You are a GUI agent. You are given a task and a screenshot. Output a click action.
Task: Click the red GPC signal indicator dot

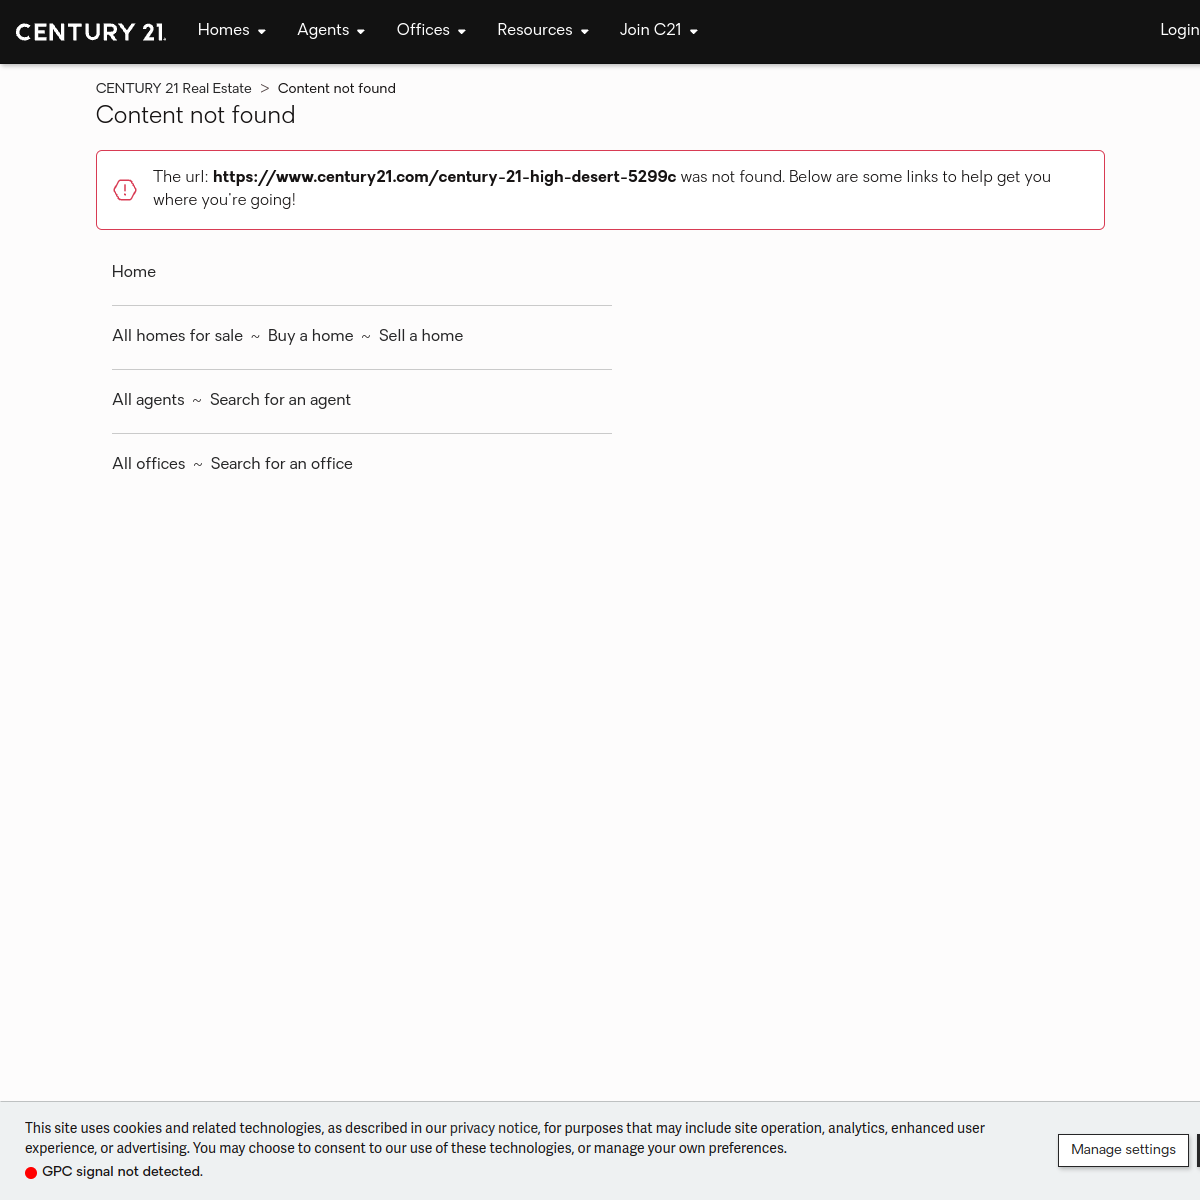coord(31,1173)
